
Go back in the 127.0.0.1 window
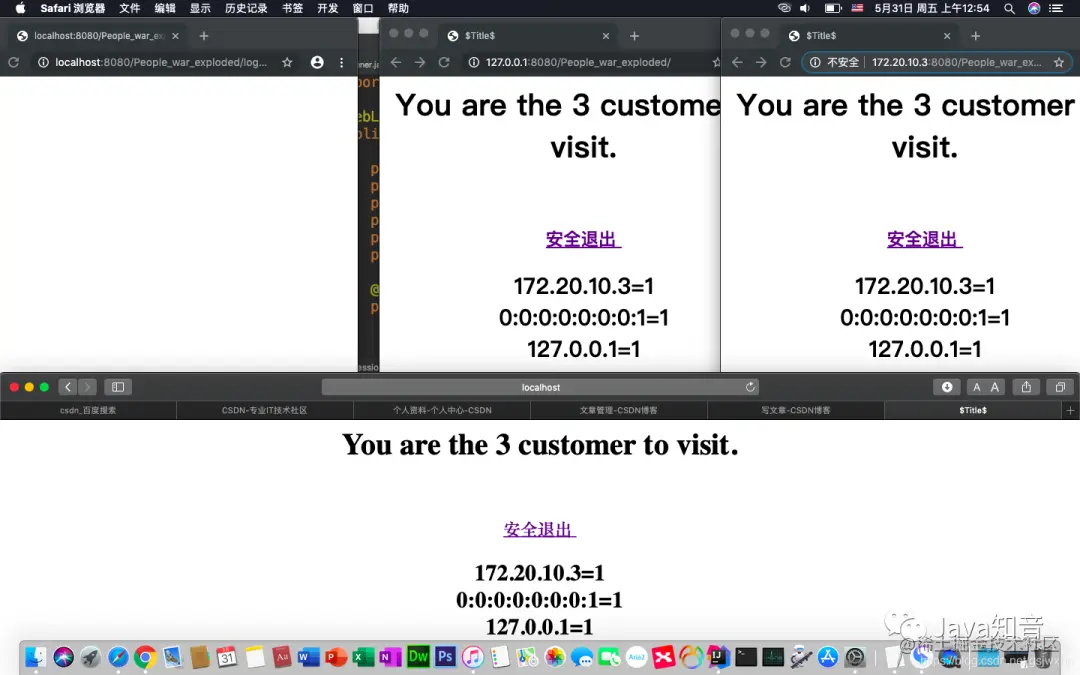click(x=396, y=63)
